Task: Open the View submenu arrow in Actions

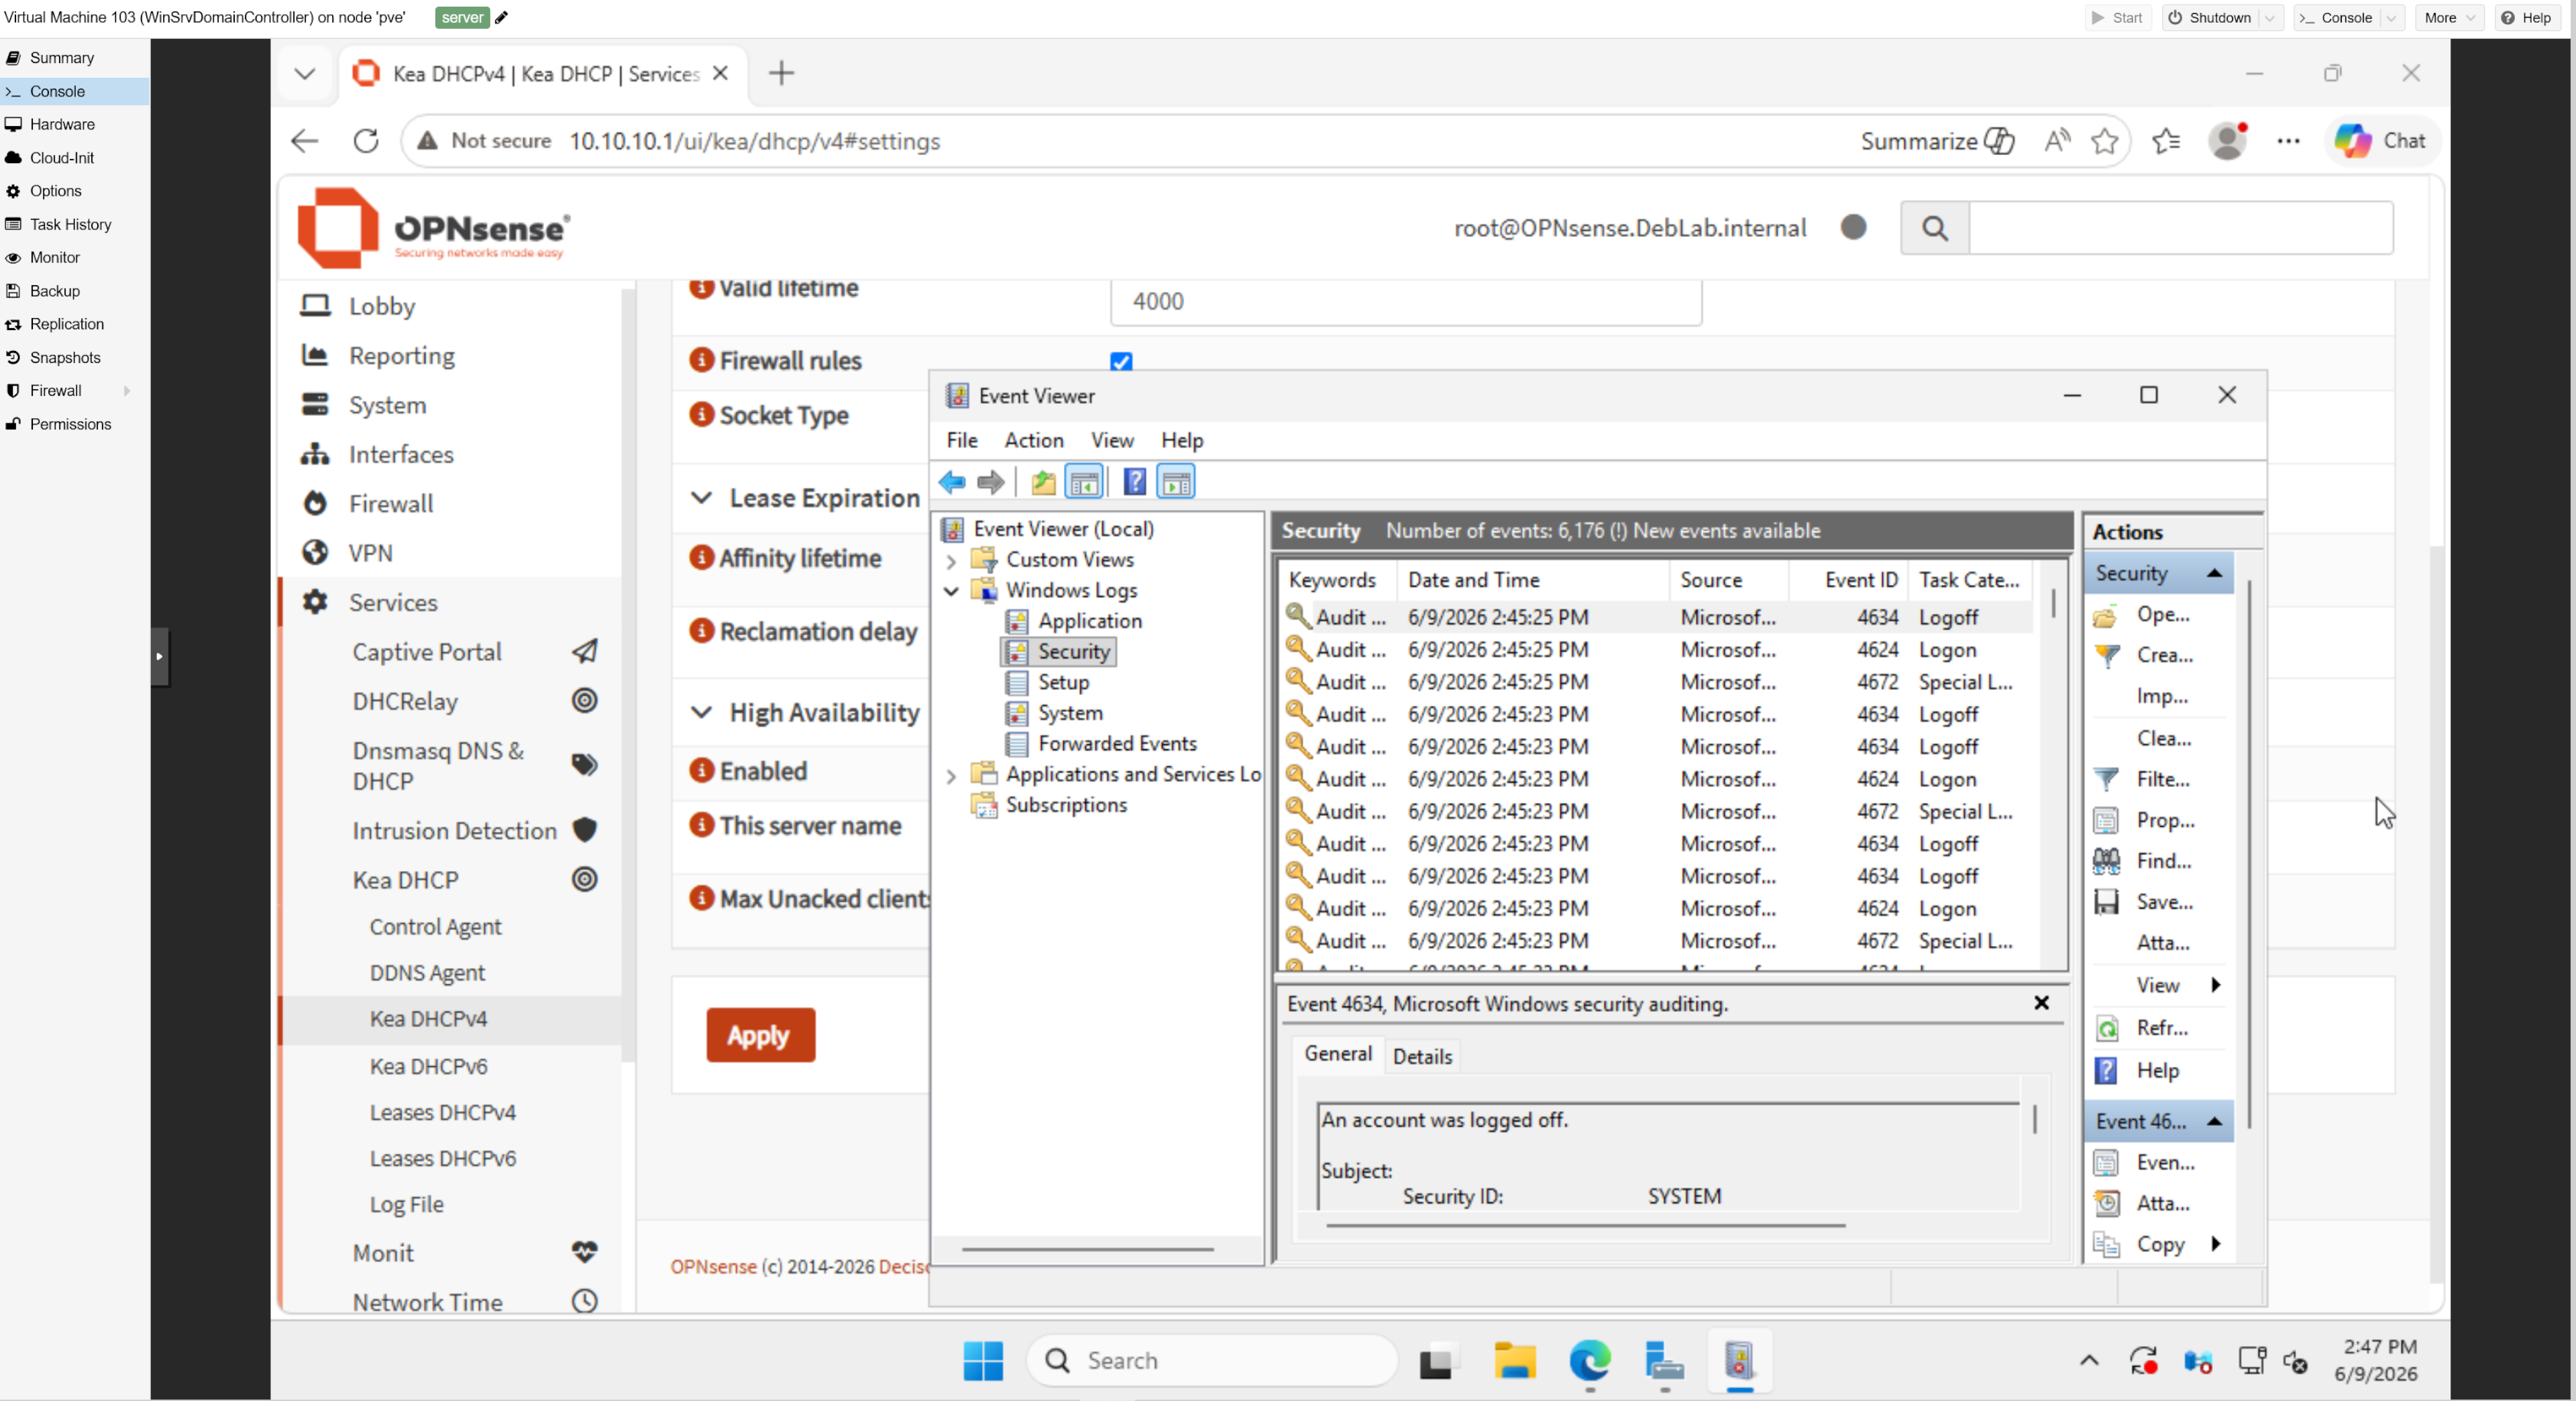Action: point(2215,985)
